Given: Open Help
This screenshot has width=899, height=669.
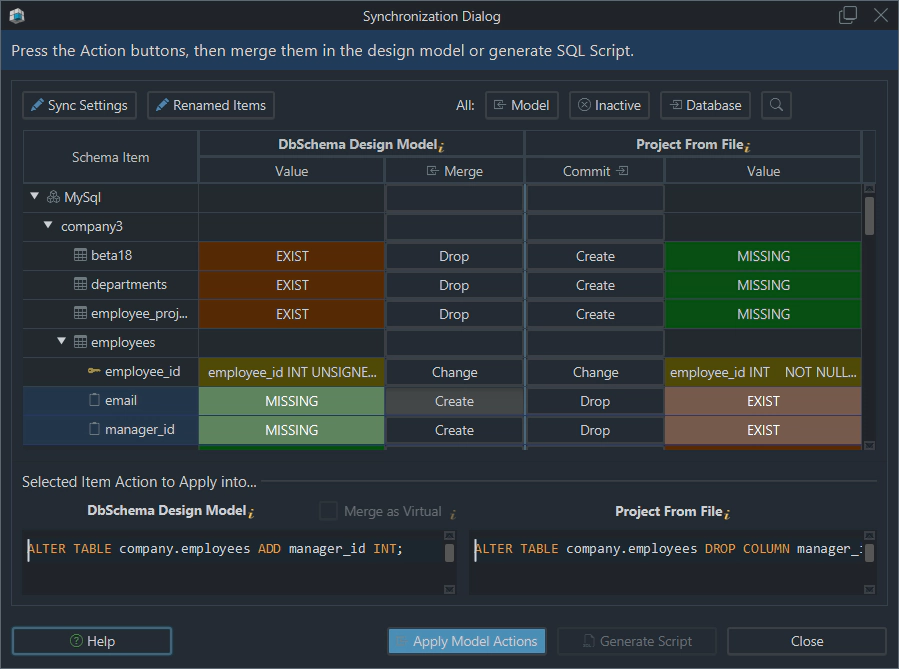Looking at the screenshot, I should (x=92, y=641).
